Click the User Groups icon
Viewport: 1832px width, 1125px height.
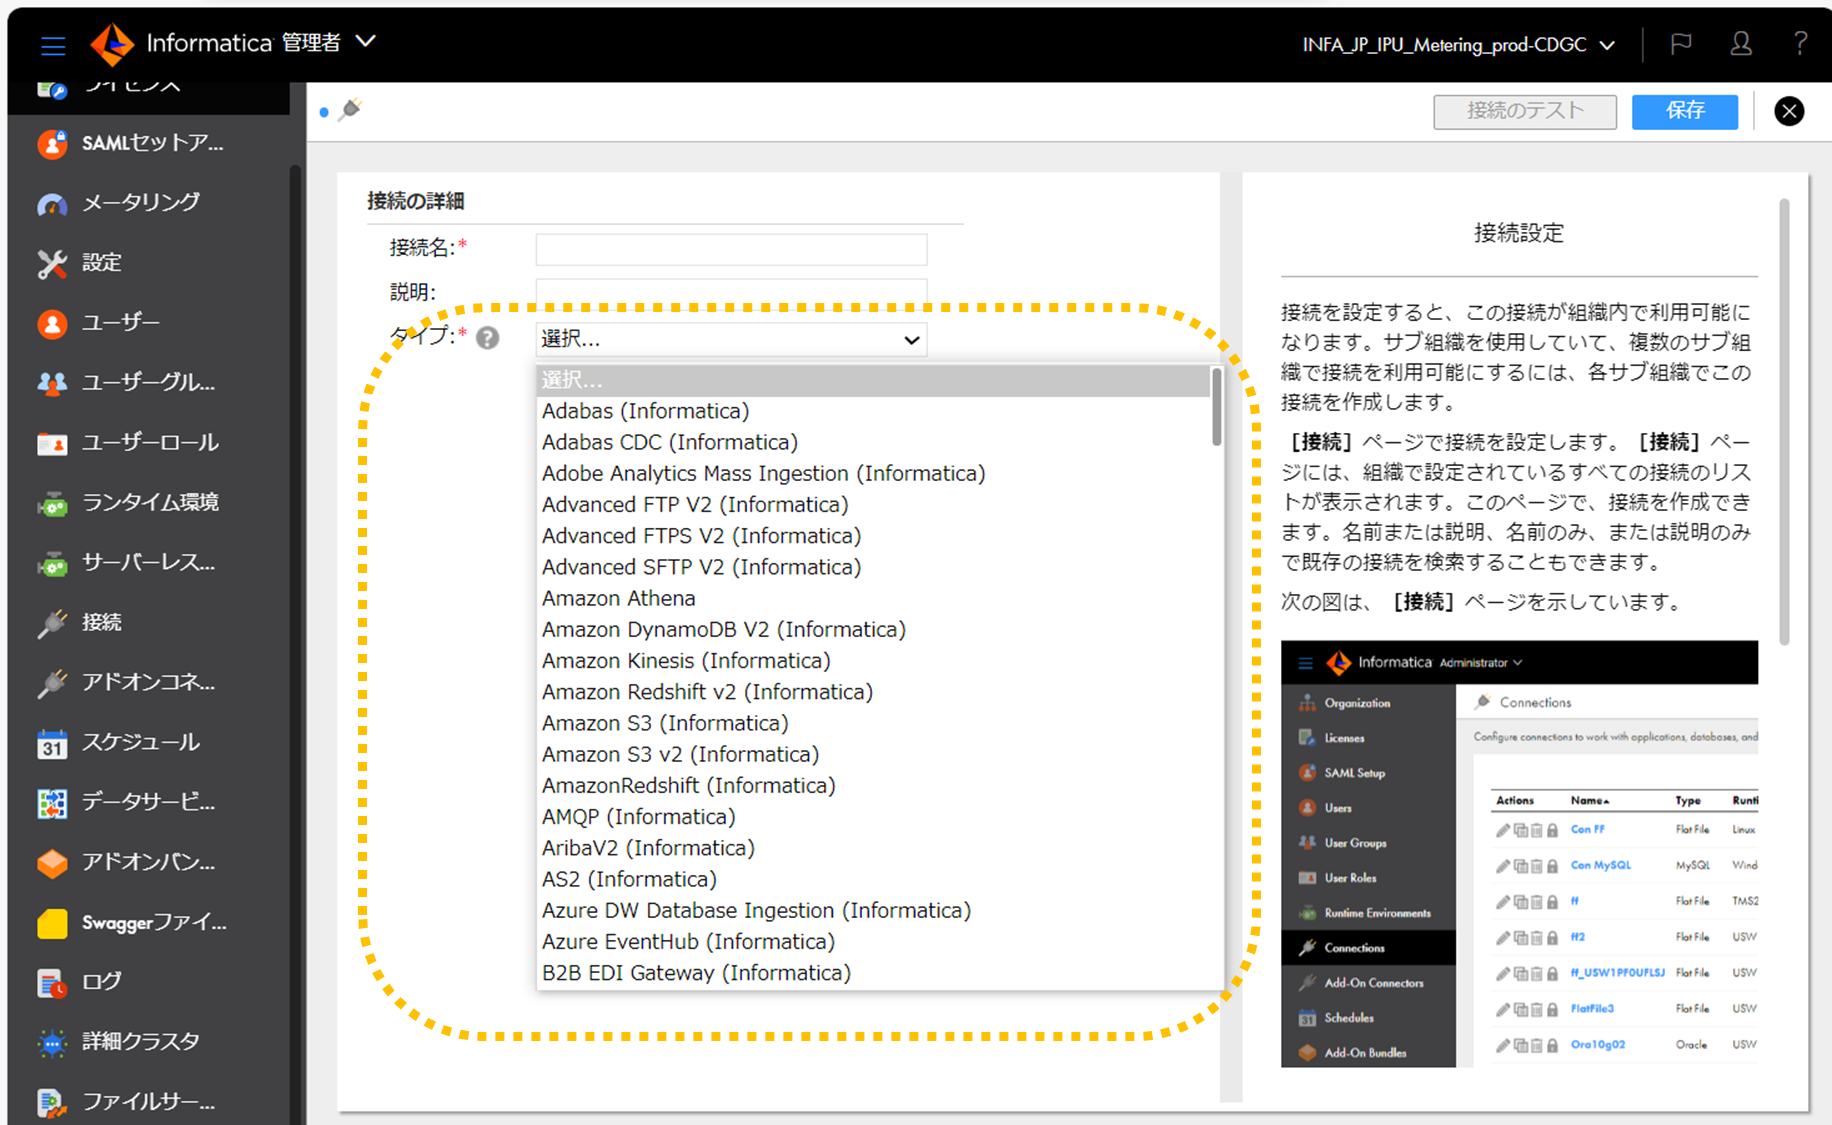(52, 383)
